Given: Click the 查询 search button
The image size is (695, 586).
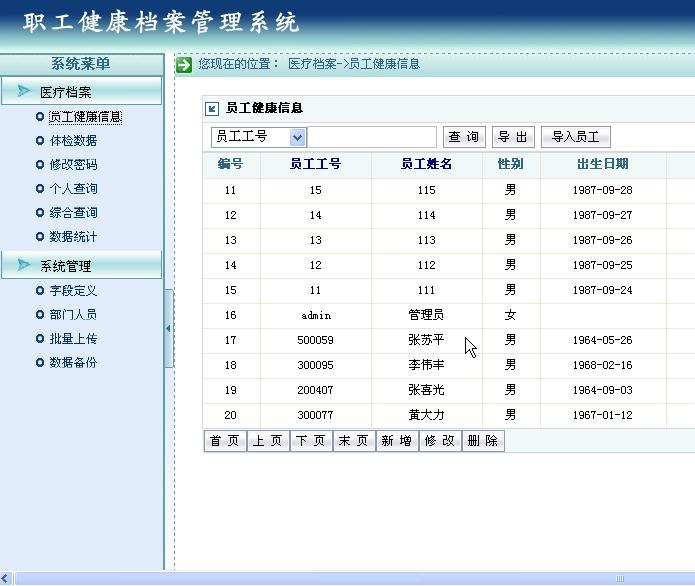Looking at the screenshot, I should point(463,137).
